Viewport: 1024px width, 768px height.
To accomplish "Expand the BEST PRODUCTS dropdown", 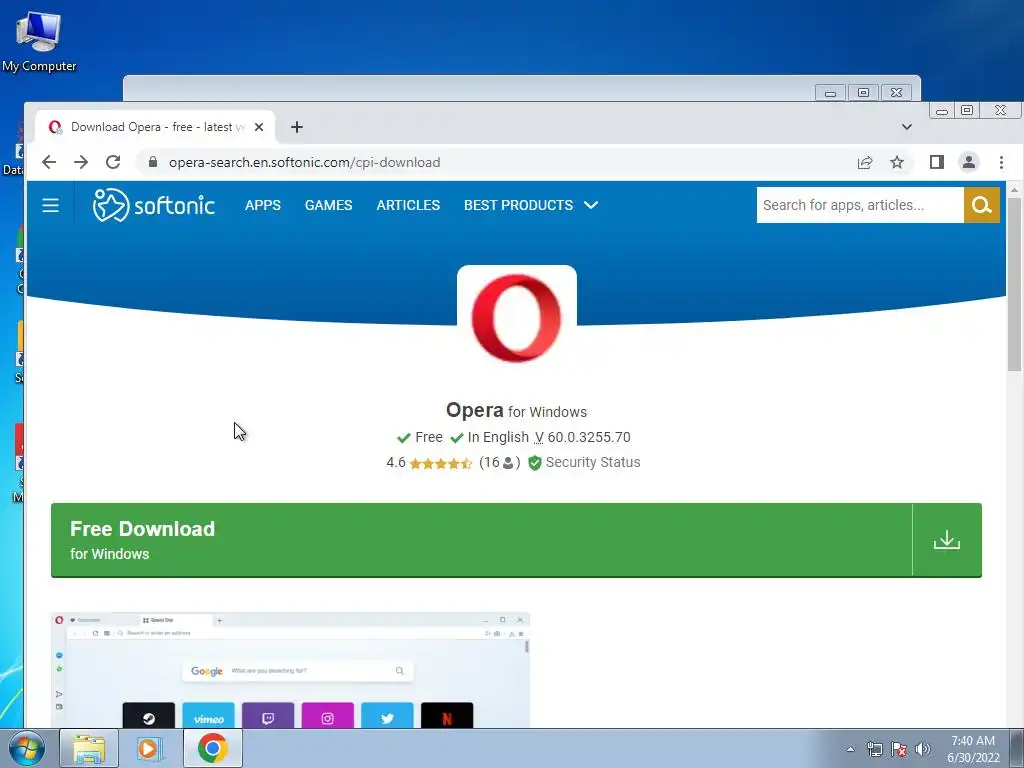I will coord(530,205).
